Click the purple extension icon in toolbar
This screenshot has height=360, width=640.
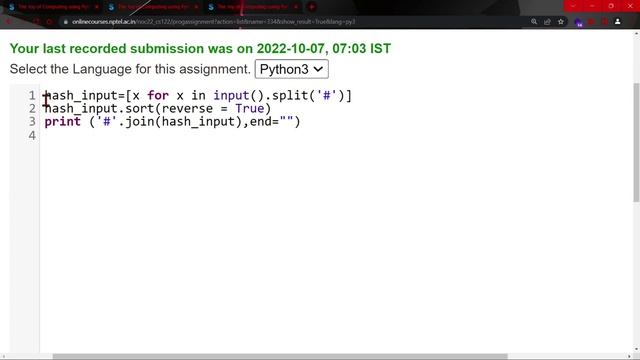click(578, 22)
